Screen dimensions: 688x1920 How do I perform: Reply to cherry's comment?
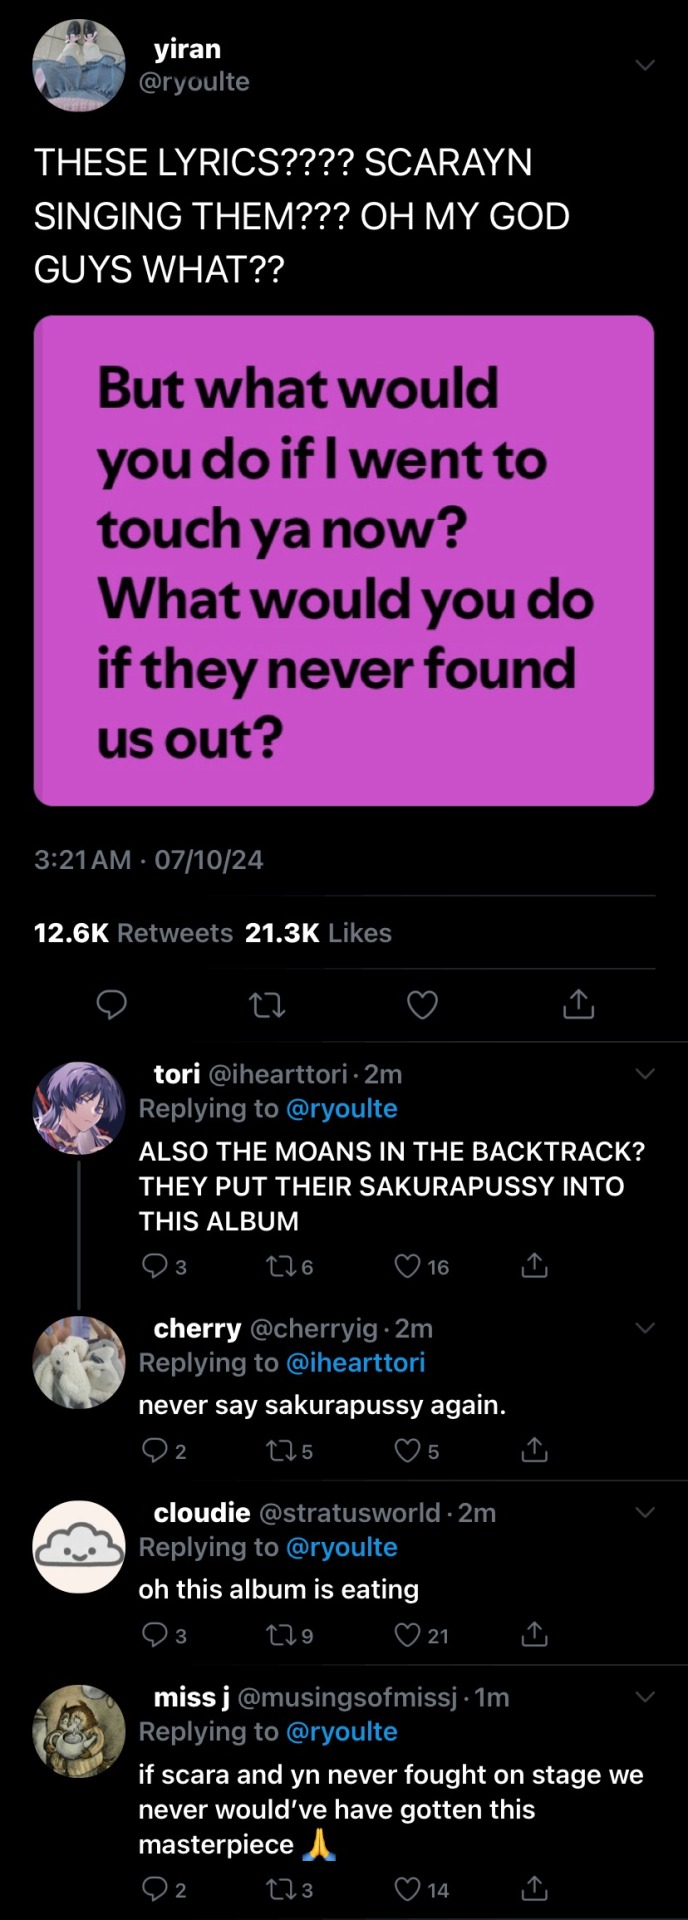(154, 1451)
